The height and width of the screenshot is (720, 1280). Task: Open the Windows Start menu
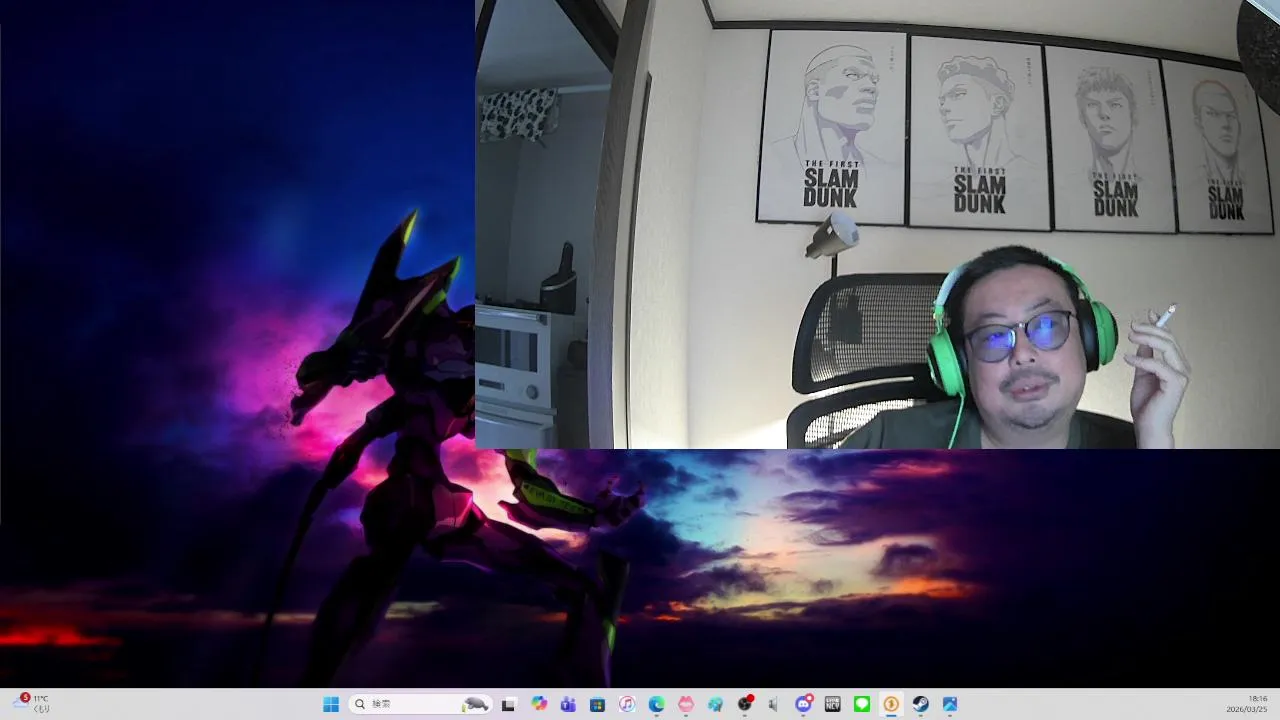331,704
